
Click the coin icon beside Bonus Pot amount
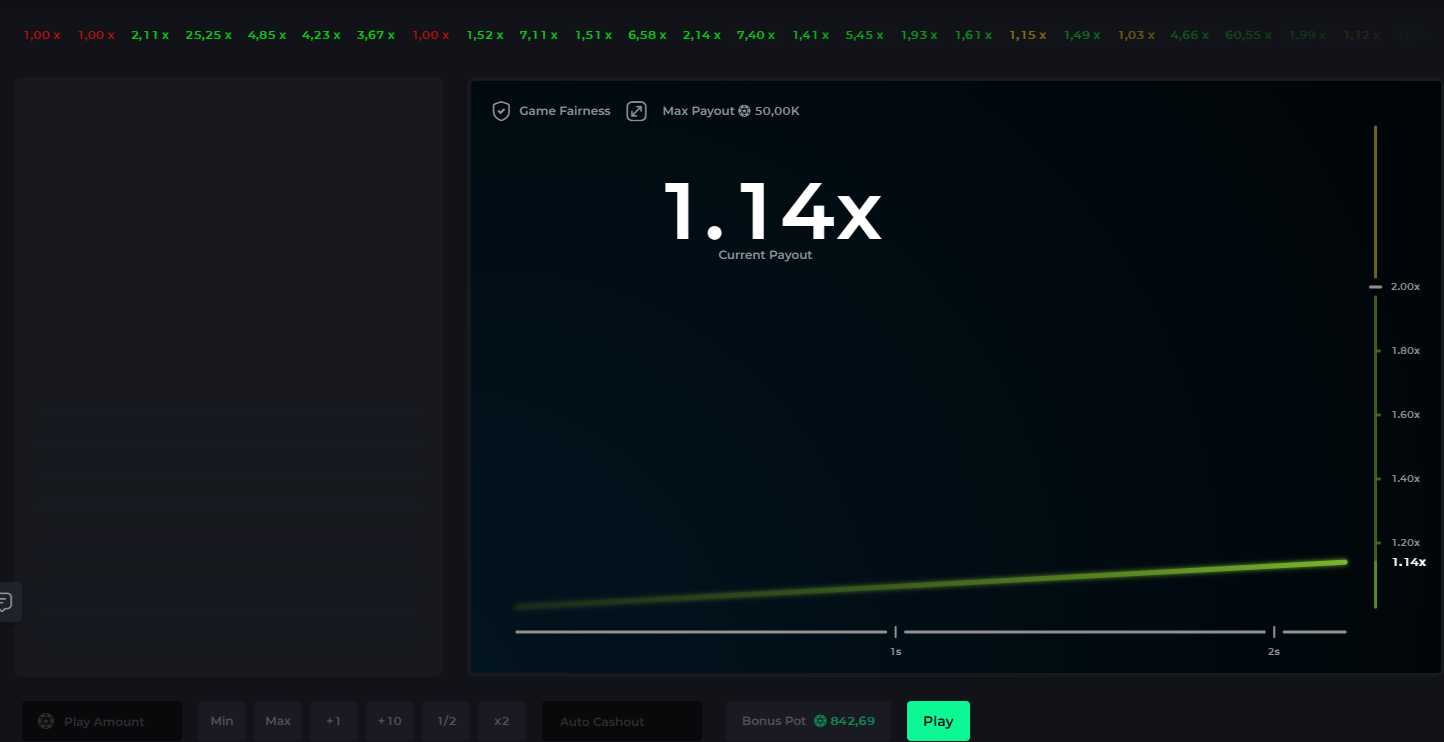[819, 720]
